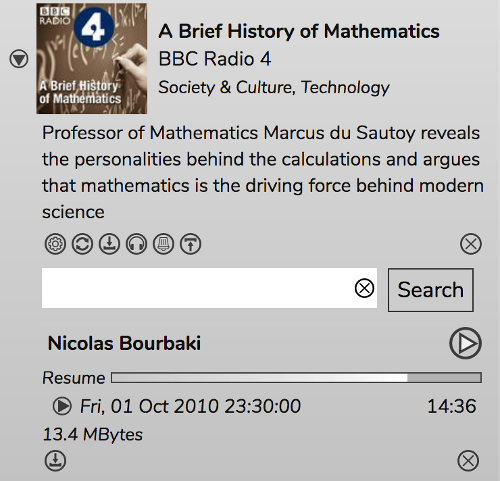This screenshot has height=481, width=500.
Task: Download the Nicolas Bourbaki episode
Action: point(55,461)
